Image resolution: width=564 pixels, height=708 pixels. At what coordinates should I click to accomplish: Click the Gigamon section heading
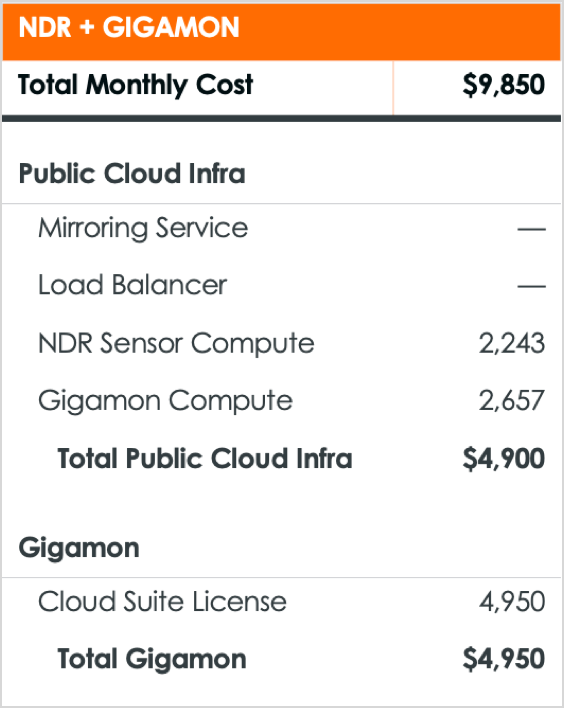point(79,549)
